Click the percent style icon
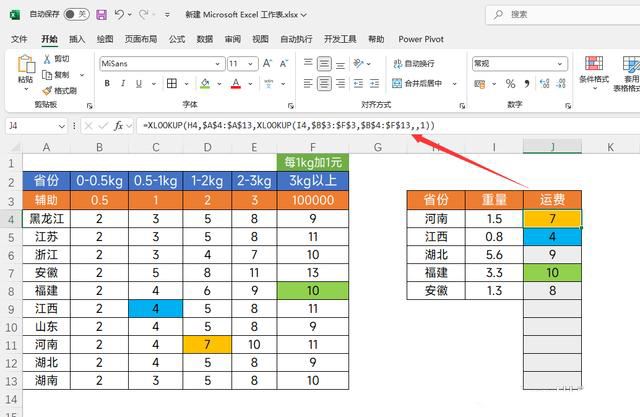 click(x=510, y=84)
